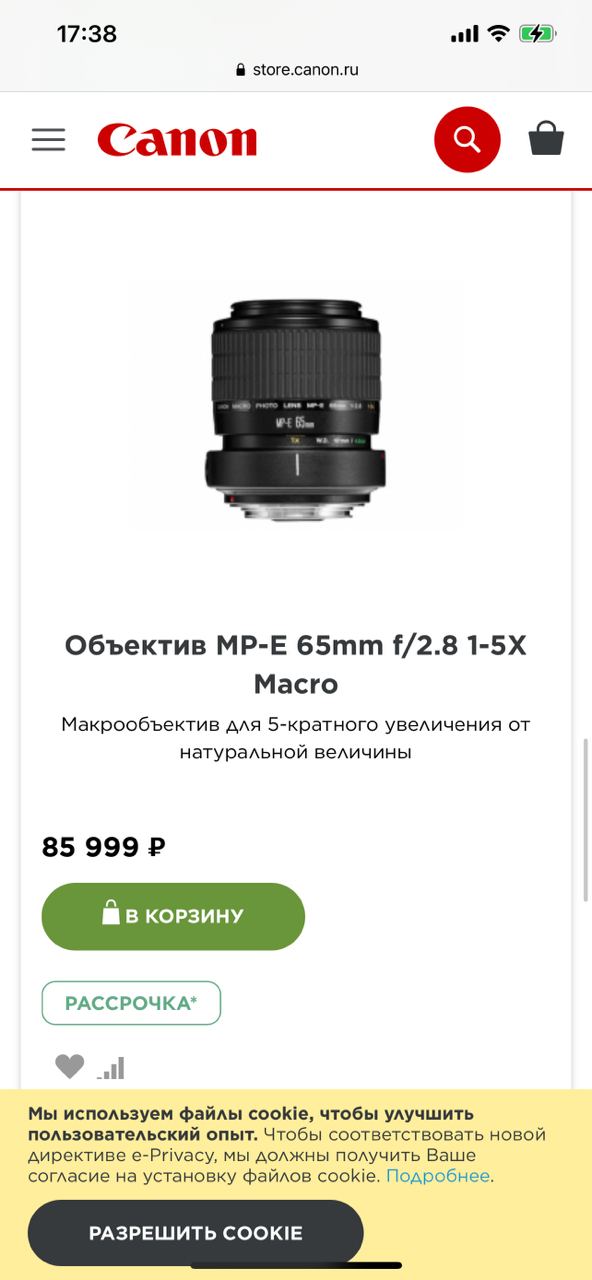592x1280 pixels.
Task: Add lens to favorites with heart icon
Action: click(x=69, y=1067)
